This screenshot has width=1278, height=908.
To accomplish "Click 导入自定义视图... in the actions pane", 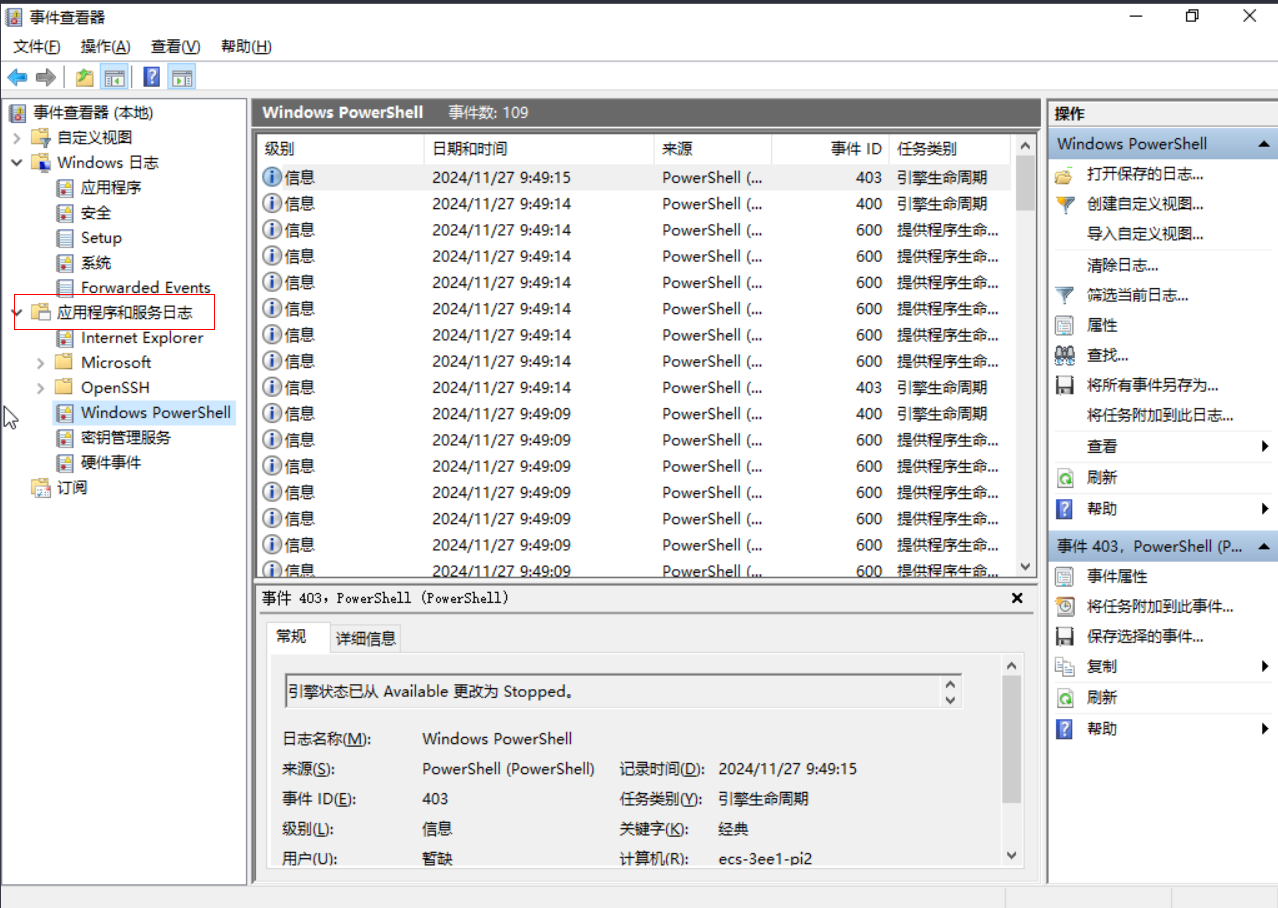I will click(1145, 234).
